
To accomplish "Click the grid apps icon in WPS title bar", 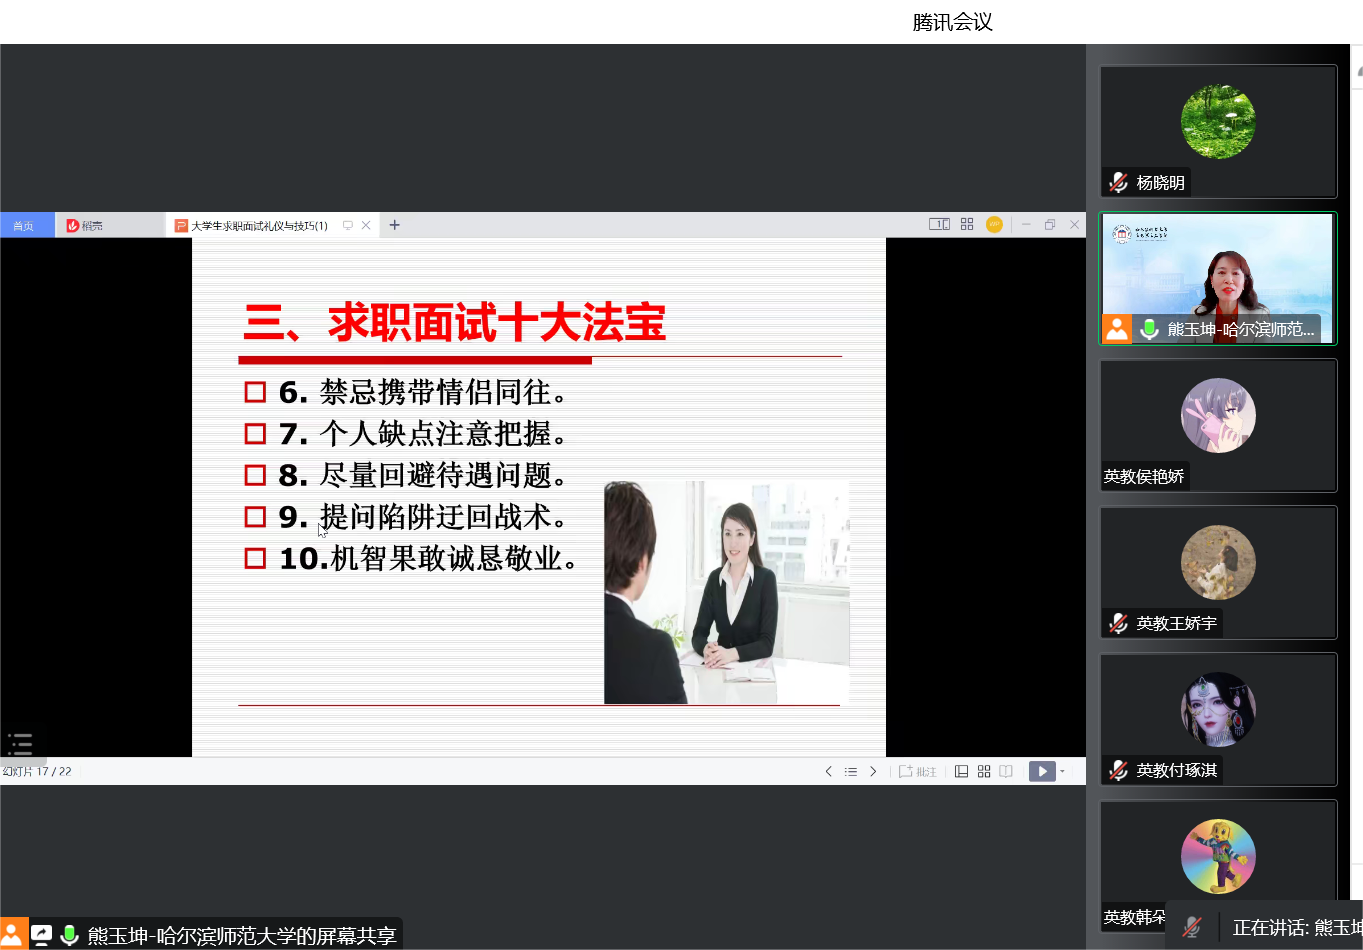I will click(967, 225).
